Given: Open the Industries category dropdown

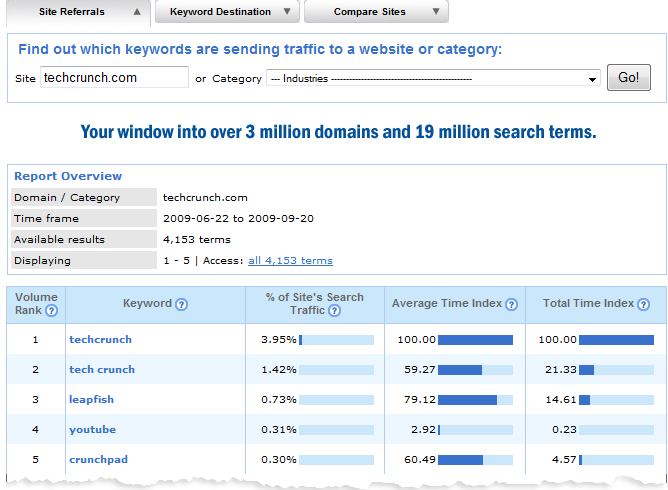Looking at the screenshot, I should (433, 78).
